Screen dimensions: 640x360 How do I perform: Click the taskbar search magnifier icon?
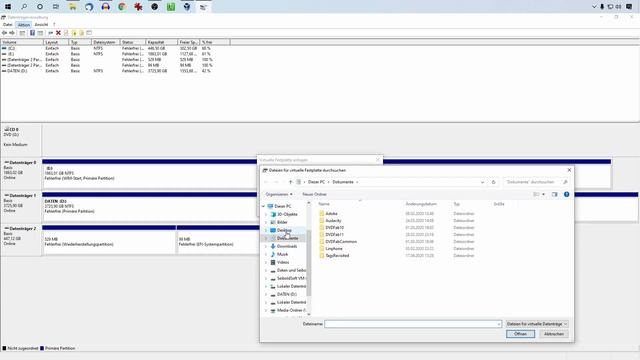(24, 7)
